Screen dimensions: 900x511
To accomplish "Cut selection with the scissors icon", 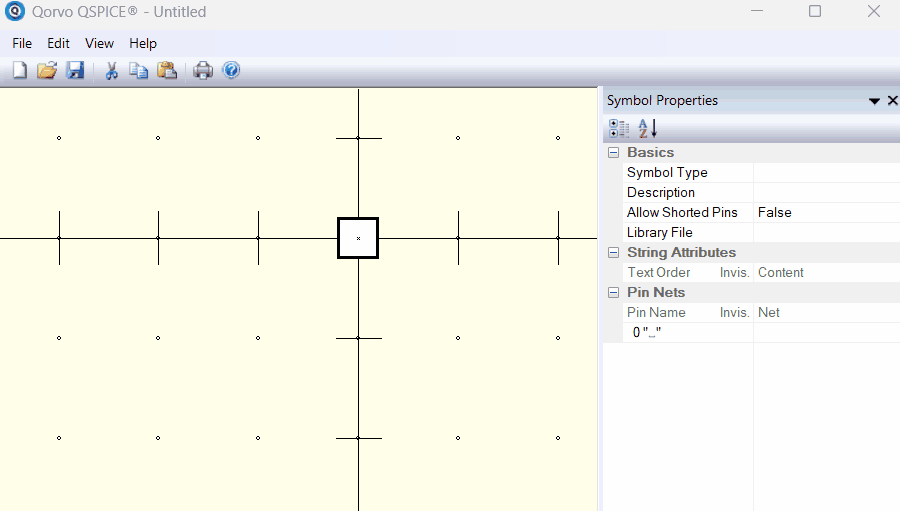I will (x=112, y=70).
